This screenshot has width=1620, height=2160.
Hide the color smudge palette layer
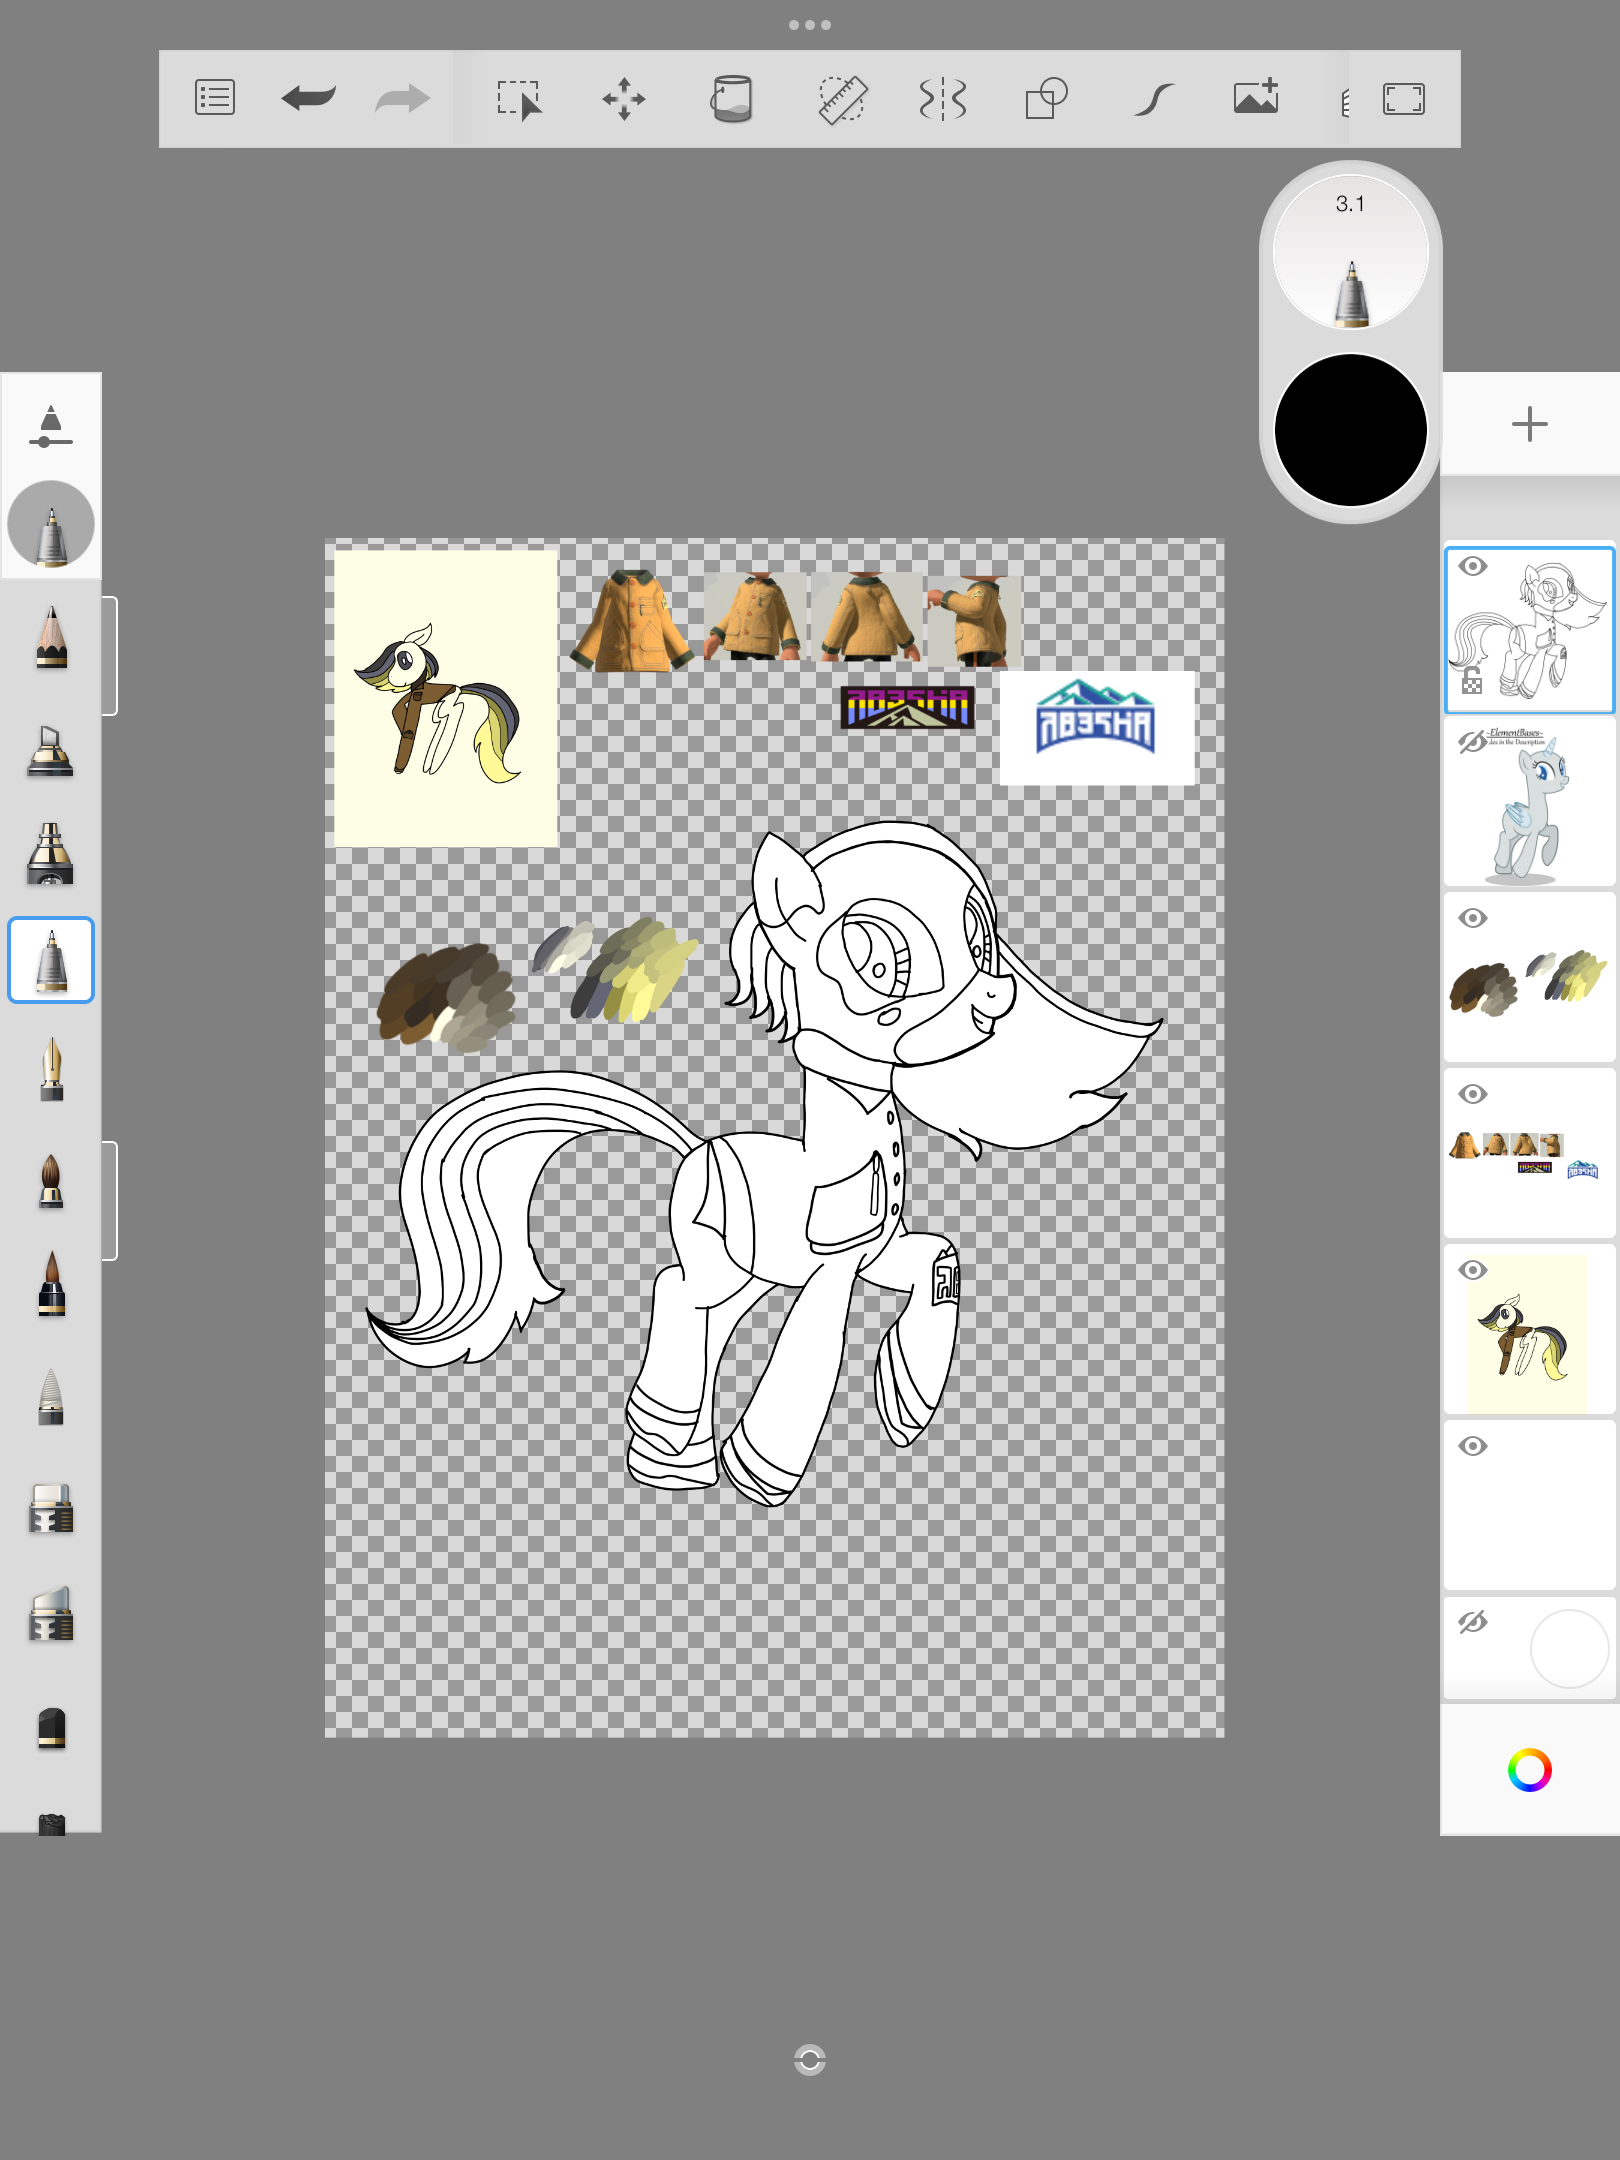click(1472, 918)
